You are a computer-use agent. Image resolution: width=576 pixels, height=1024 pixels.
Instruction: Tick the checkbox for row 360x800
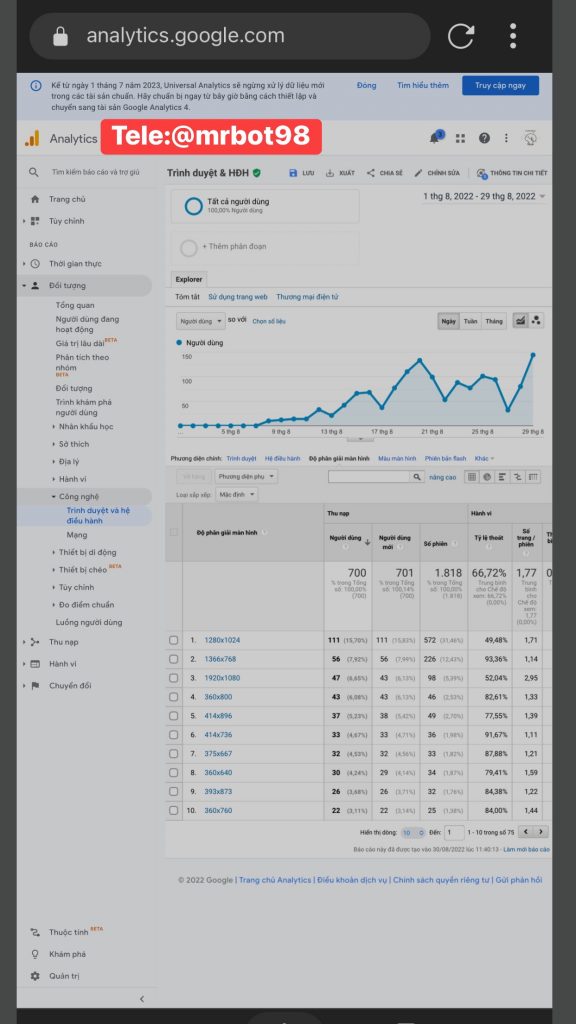point(174,697)
